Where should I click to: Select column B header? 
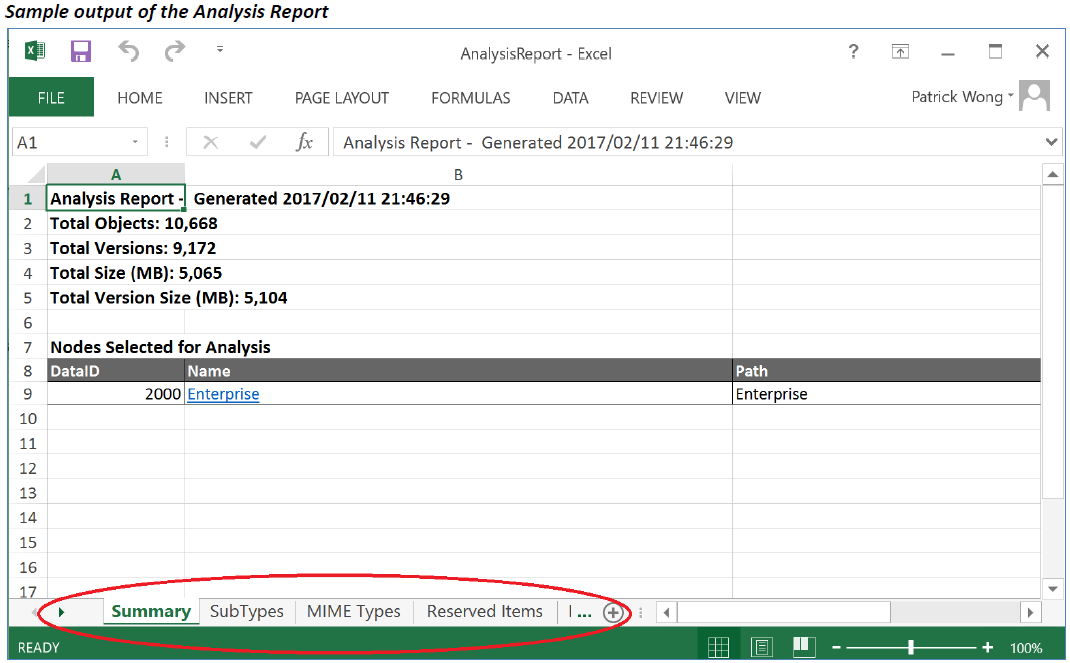(458, 174)
